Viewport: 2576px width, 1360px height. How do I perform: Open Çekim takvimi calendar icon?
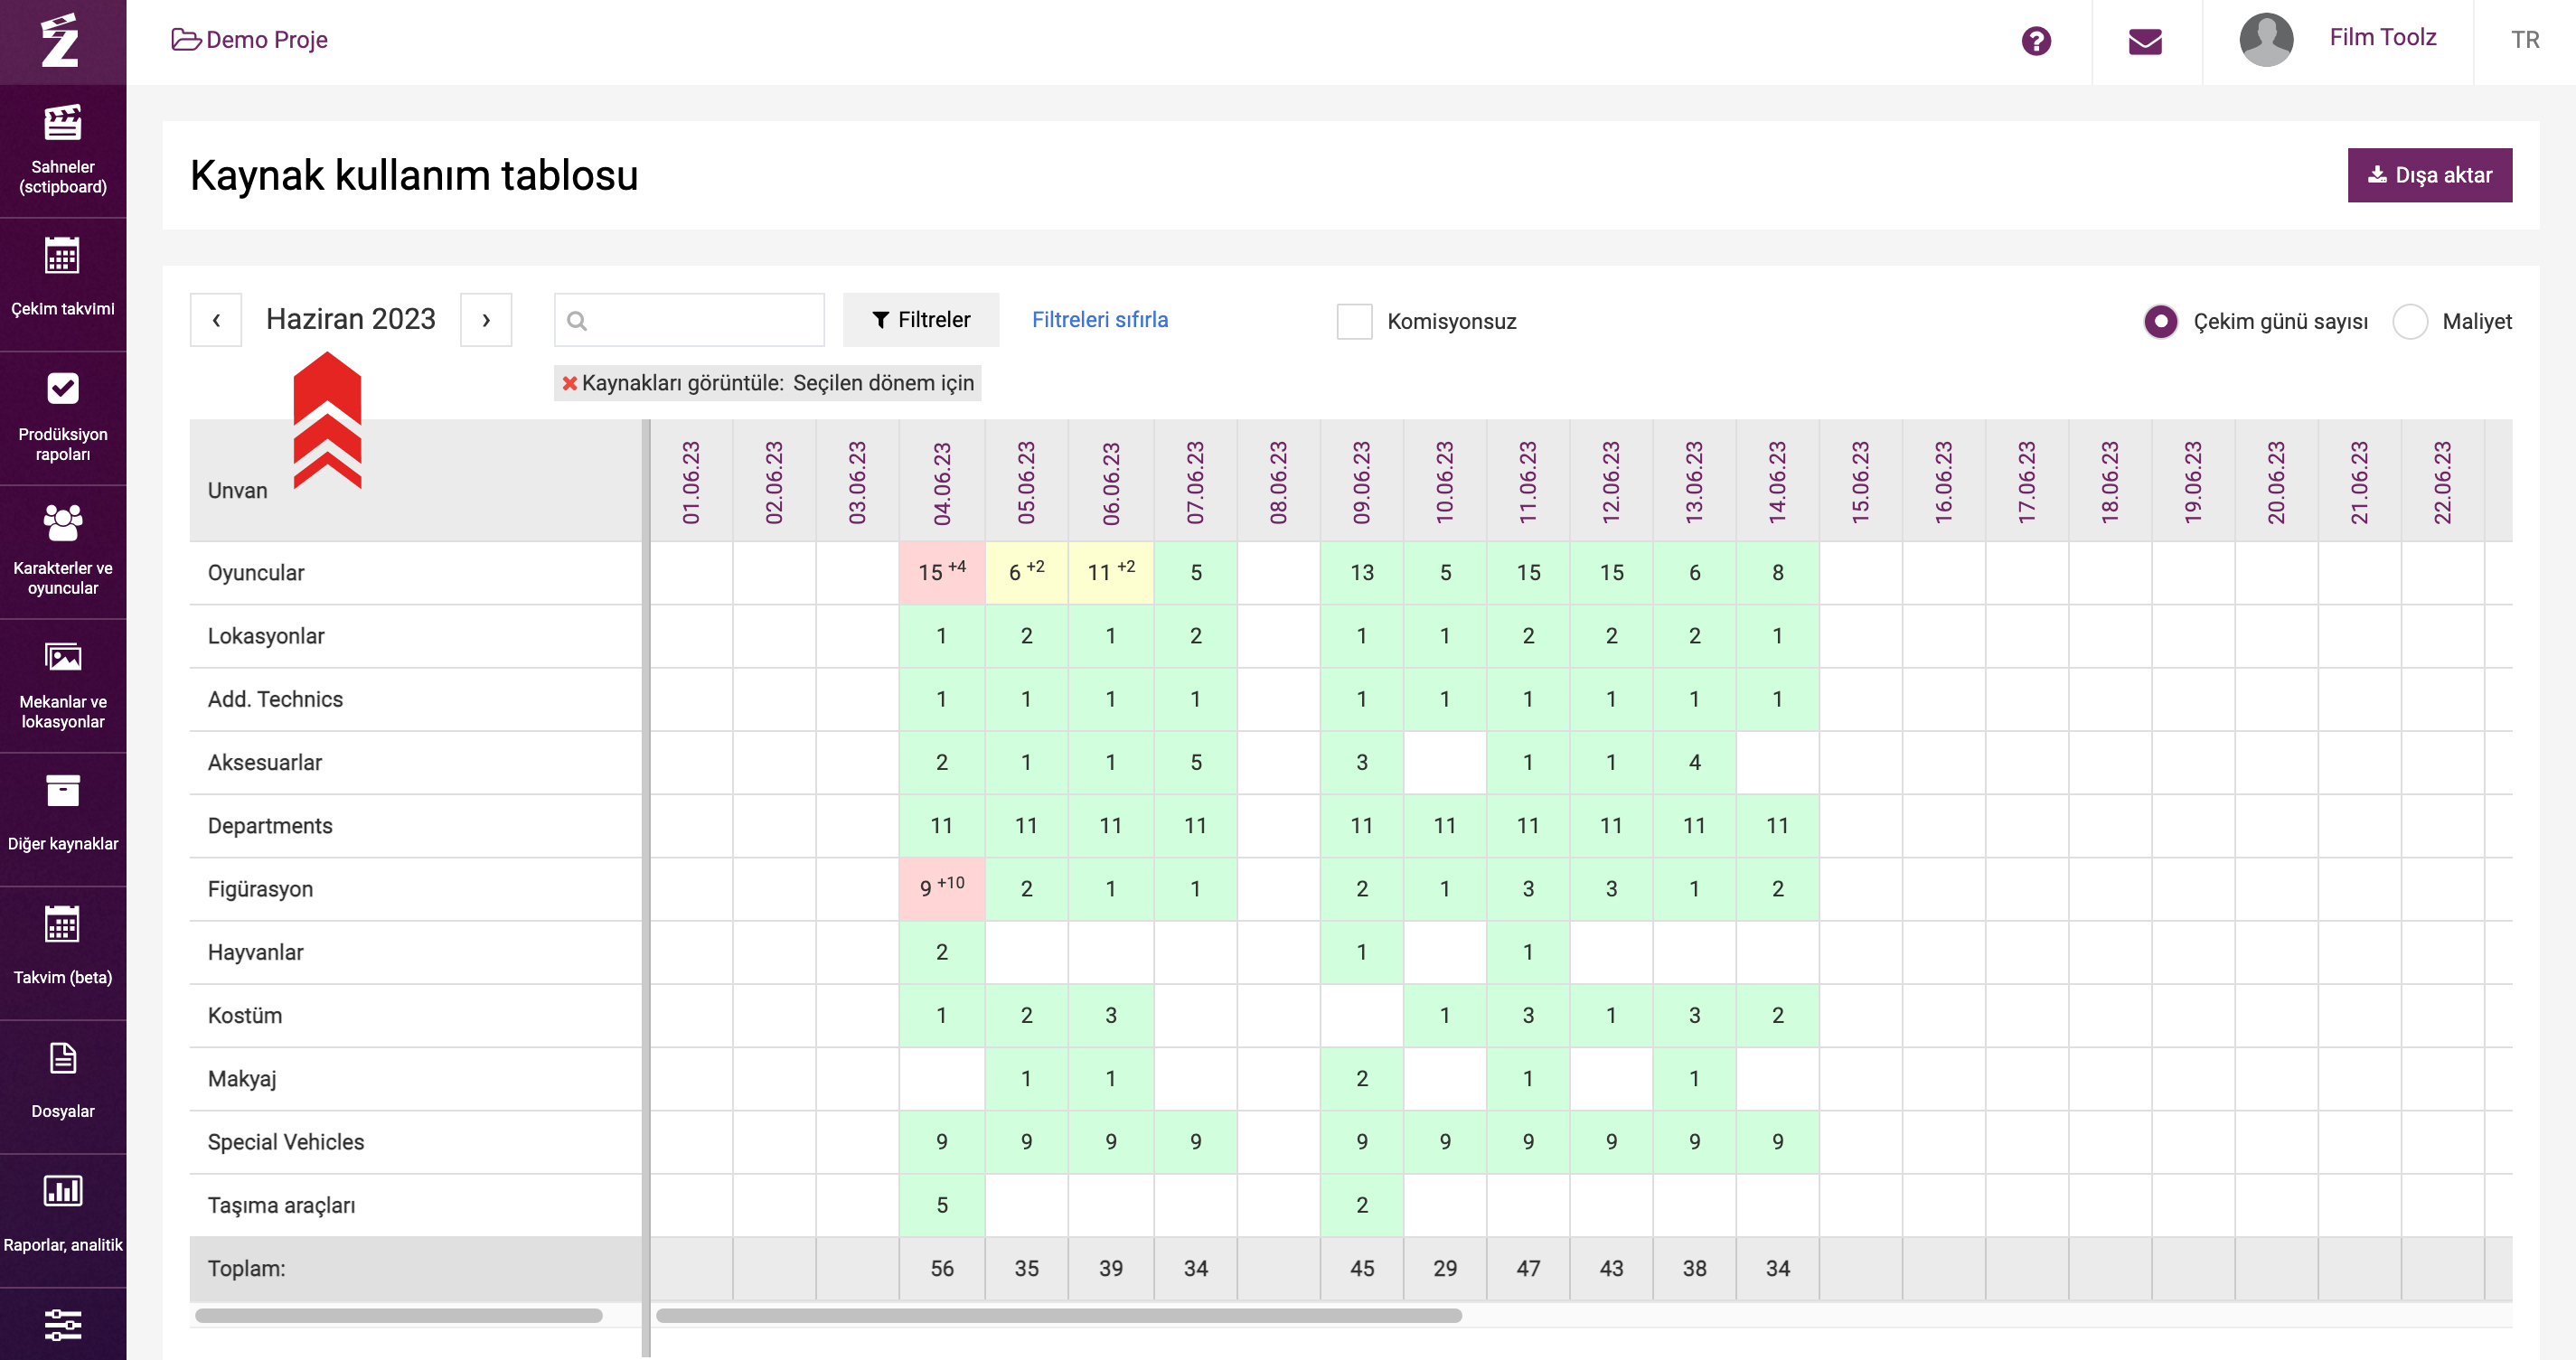[62, 257]
